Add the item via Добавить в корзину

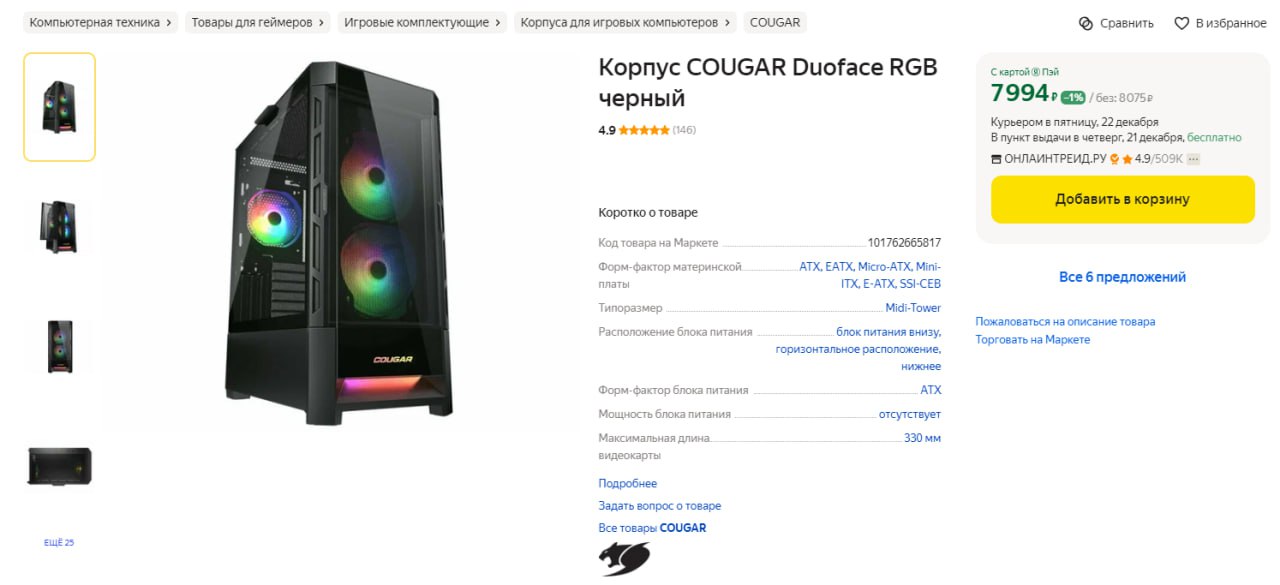(1122, 199)
